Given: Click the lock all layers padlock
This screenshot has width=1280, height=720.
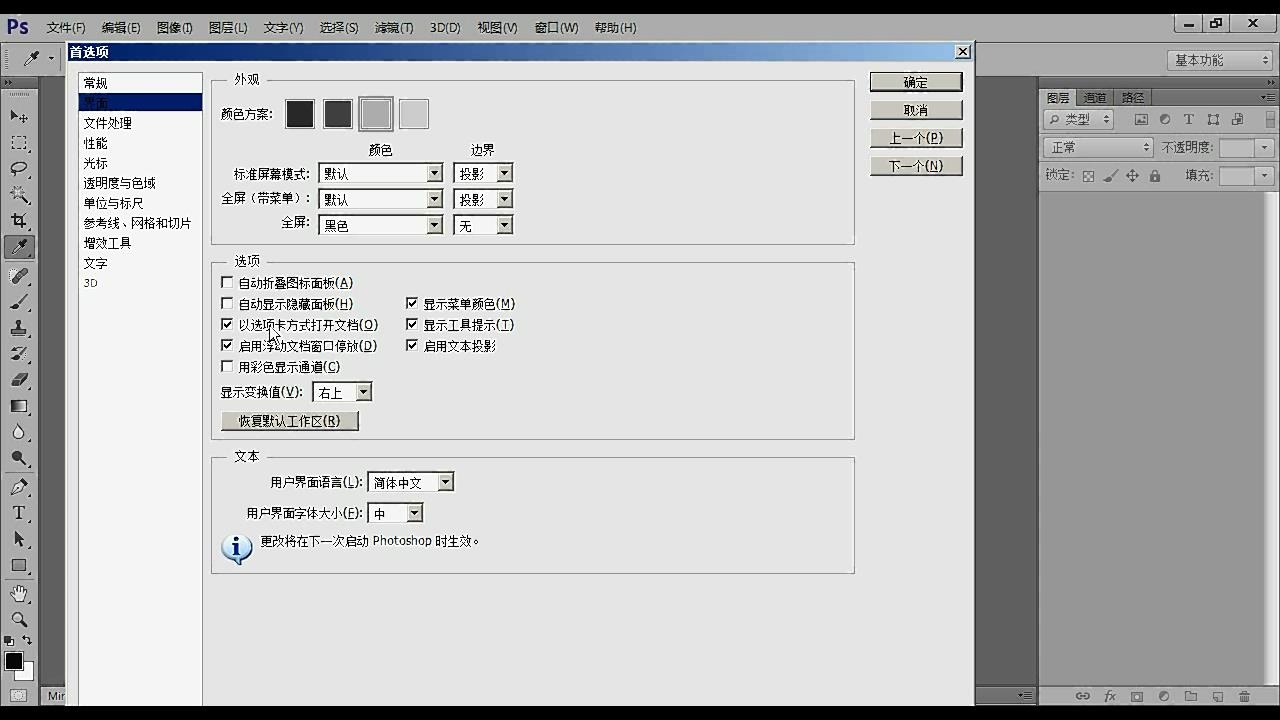Looking at the screenshot, I should 1155,176.
